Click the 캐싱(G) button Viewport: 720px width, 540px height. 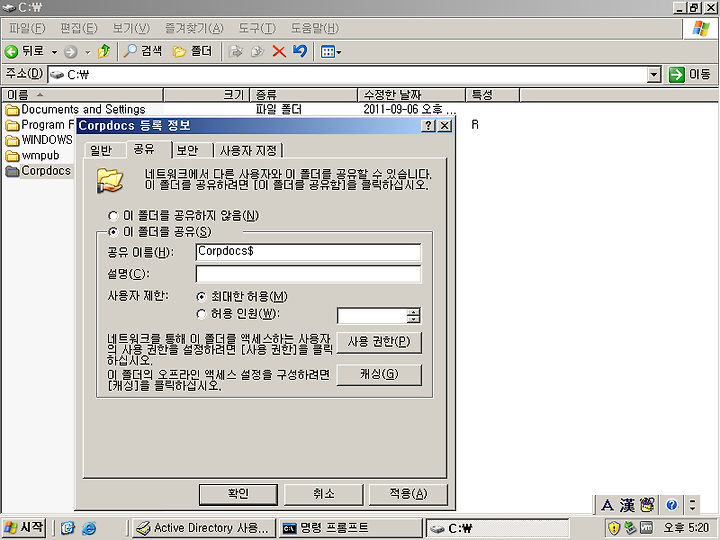tap(379, 374)
